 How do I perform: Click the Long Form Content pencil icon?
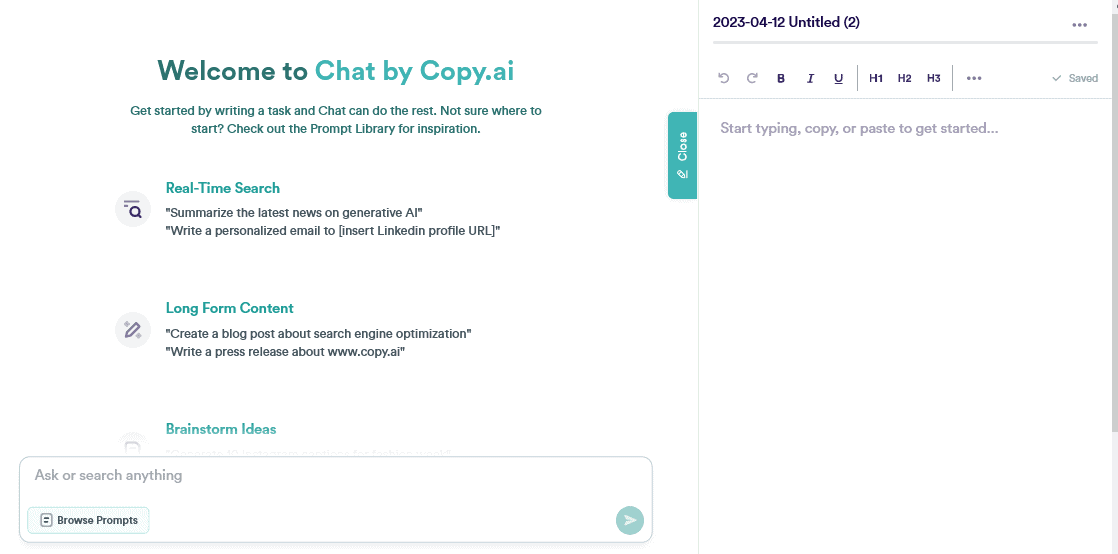pos(132,329)
